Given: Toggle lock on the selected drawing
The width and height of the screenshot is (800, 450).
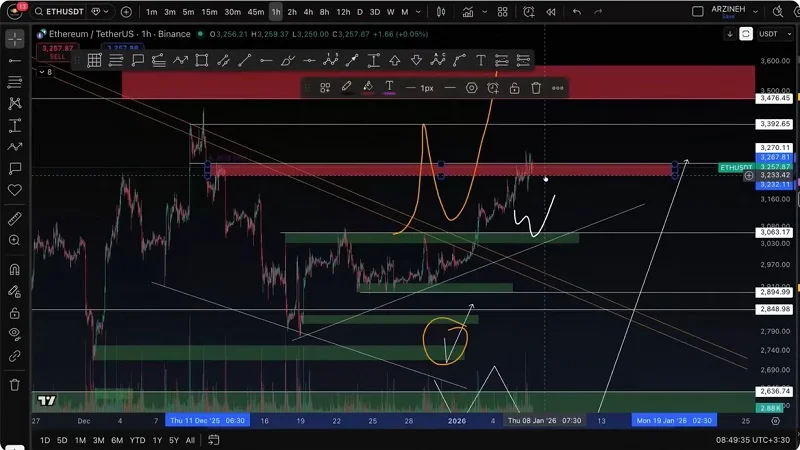Looking at the screenshot, I should pyautogui.click(x=514, y=88).
